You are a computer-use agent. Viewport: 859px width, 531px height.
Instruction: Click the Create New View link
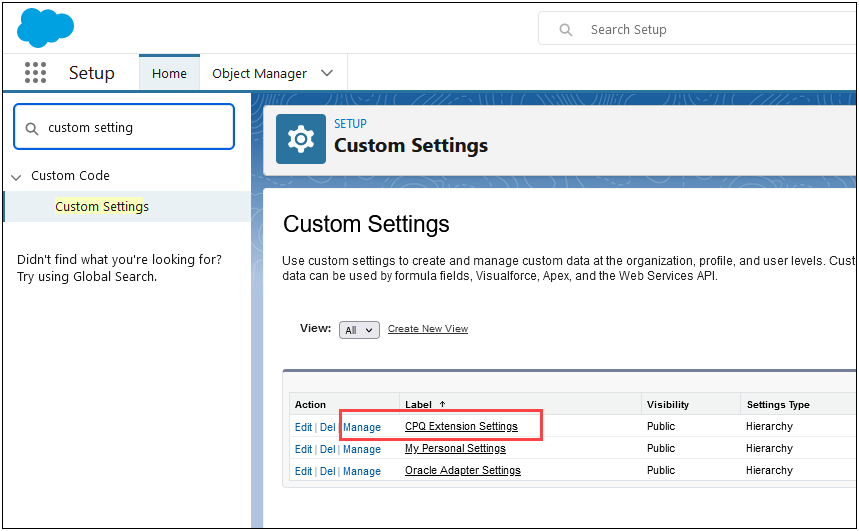427,329
